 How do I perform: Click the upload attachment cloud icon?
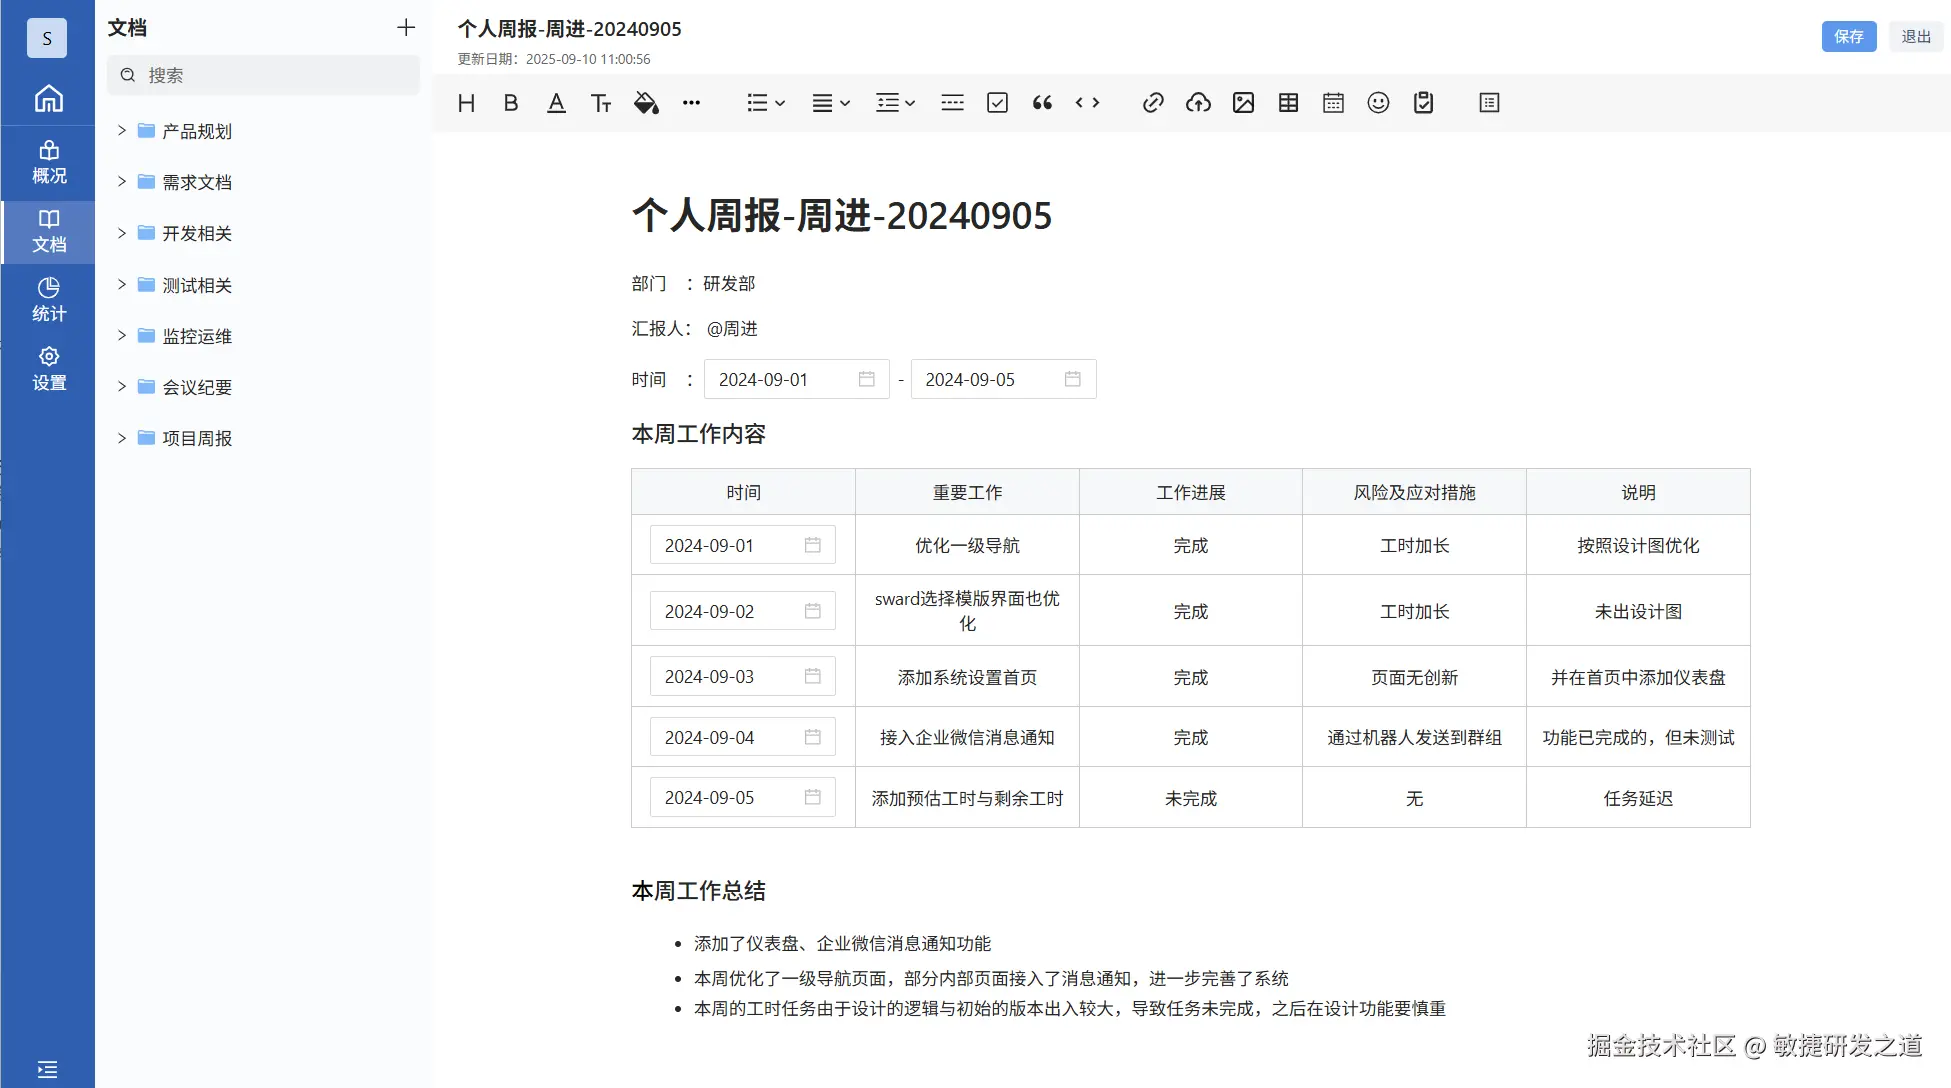pos(1198,103)
